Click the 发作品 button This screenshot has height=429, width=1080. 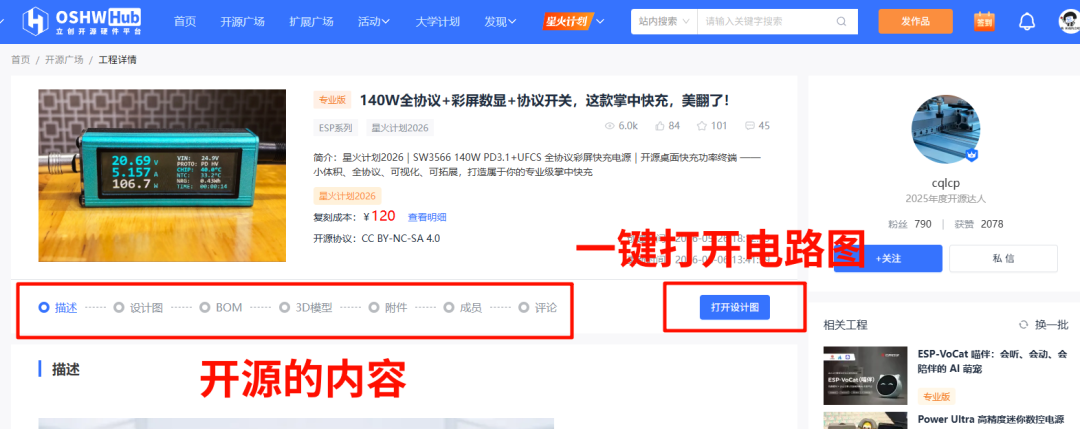click(915, 21)
